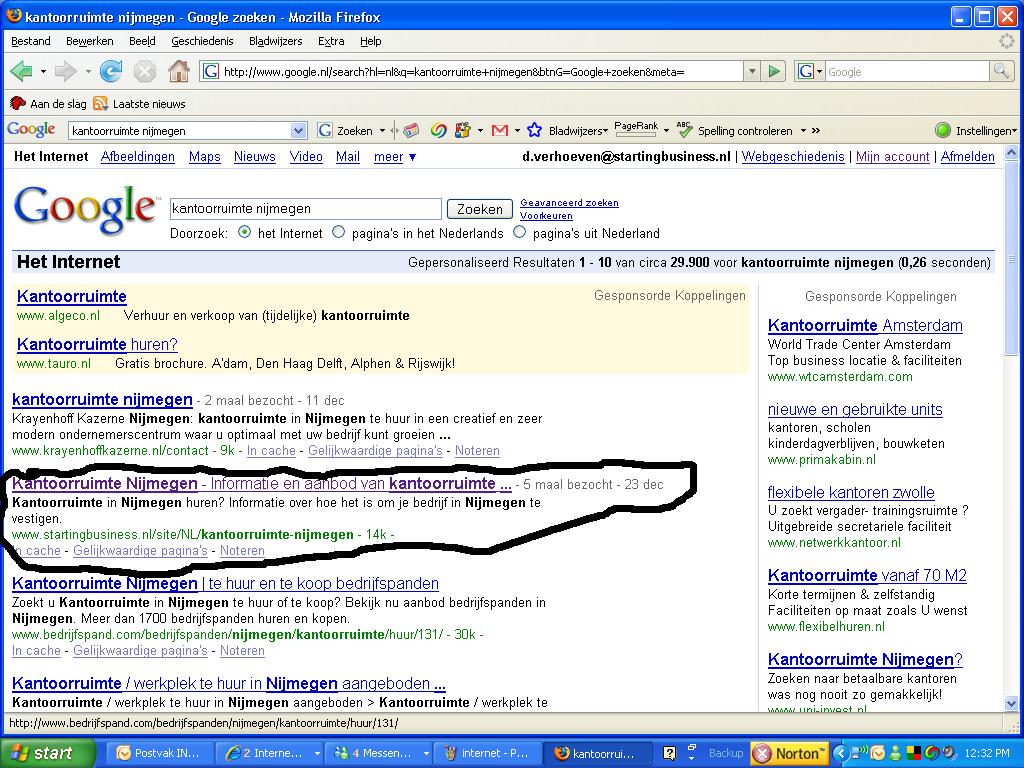Viewport: 1024px width, 768px height.
Task: Click the Afmelden link
Action: [967, 157]
